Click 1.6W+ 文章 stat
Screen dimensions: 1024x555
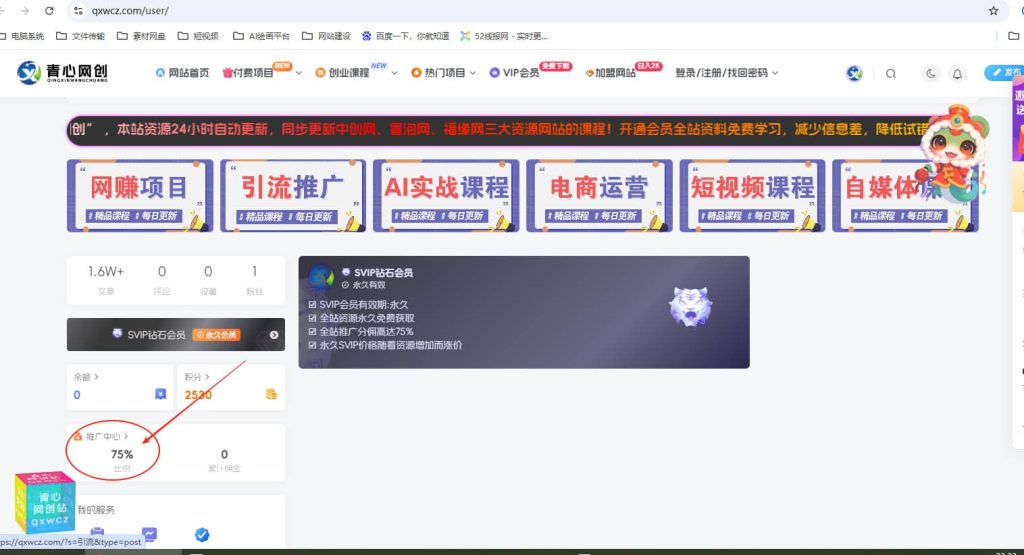[x=106, y=279]
